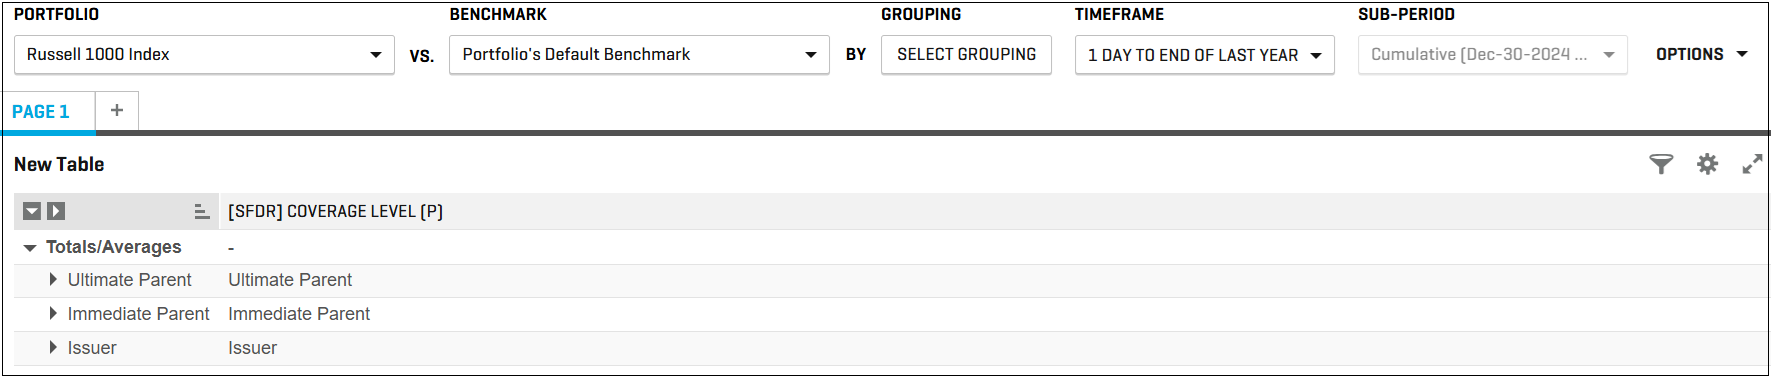Open the Options menu
The image size is (1771, 381).
(1702, 54)
